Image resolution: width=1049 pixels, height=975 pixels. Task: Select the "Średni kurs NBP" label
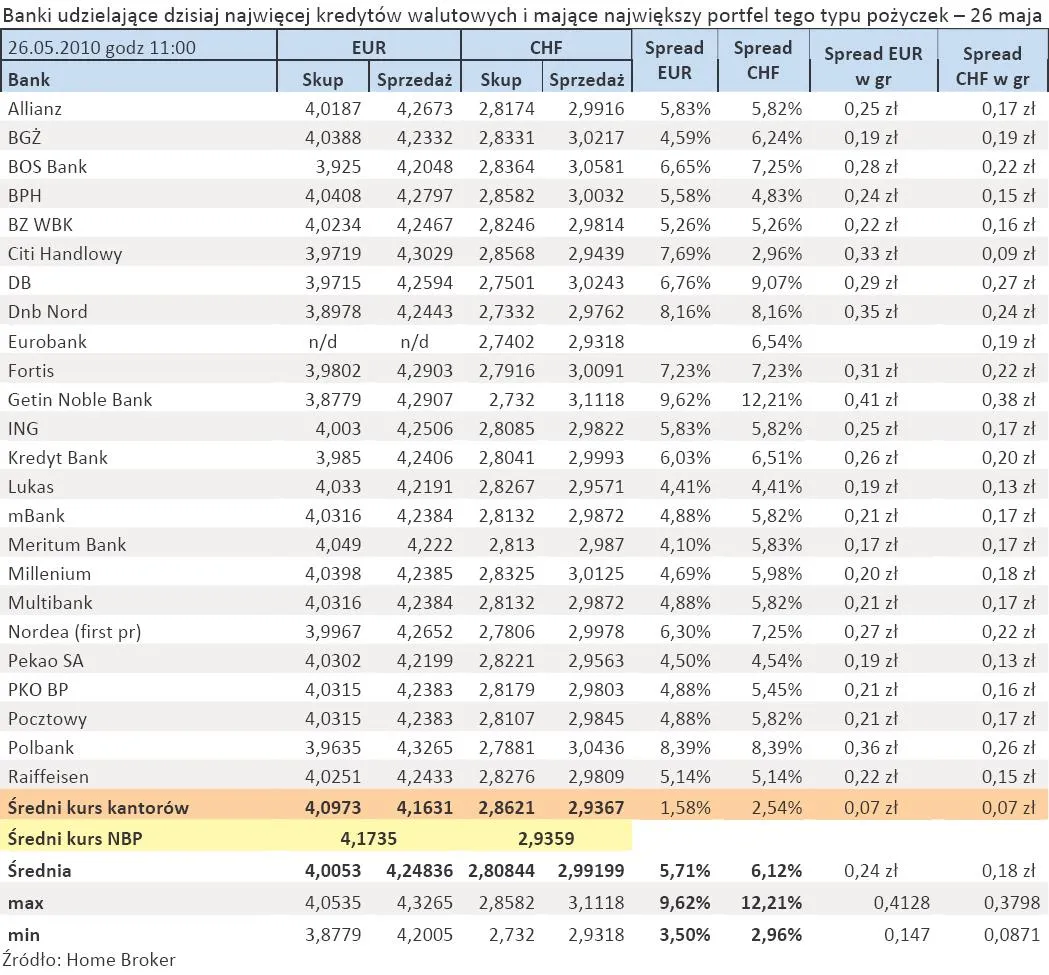coord(75,839)
